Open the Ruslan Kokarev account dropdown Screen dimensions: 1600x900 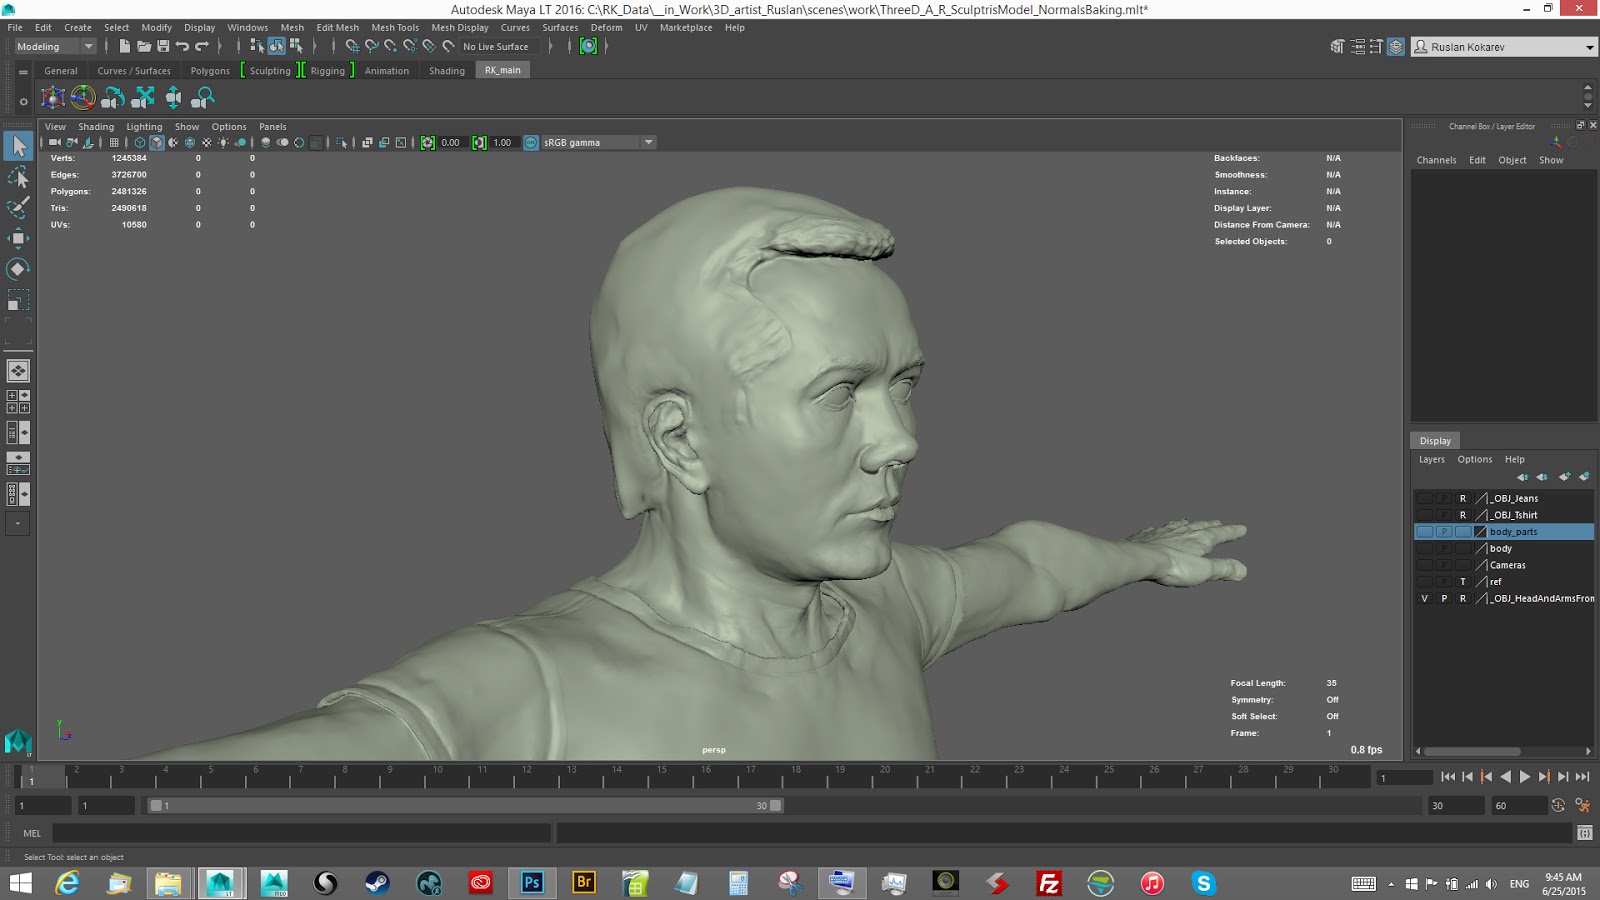click(1589, 47)
